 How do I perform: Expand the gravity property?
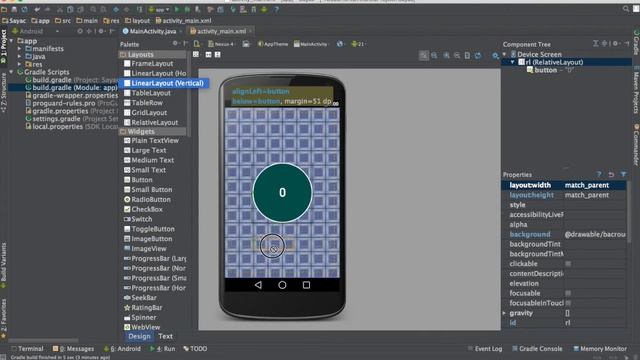(504, 313)
